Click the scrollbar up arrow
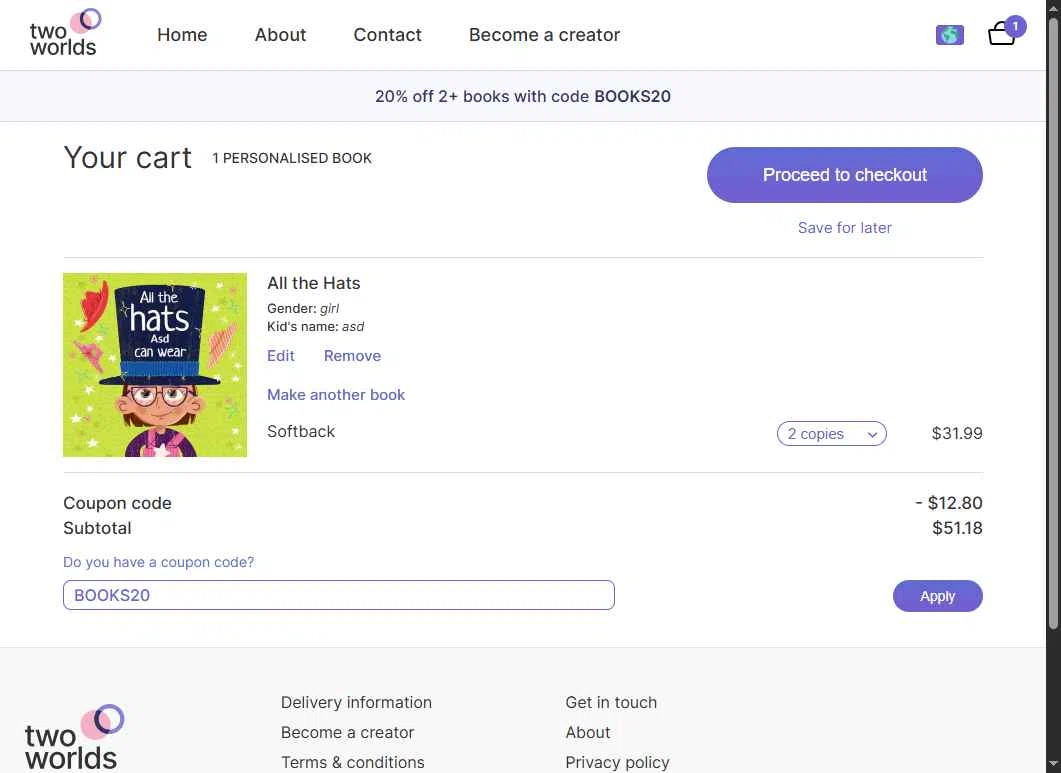The height and width of the screenshot is (773, 1061). (1053, 7)
